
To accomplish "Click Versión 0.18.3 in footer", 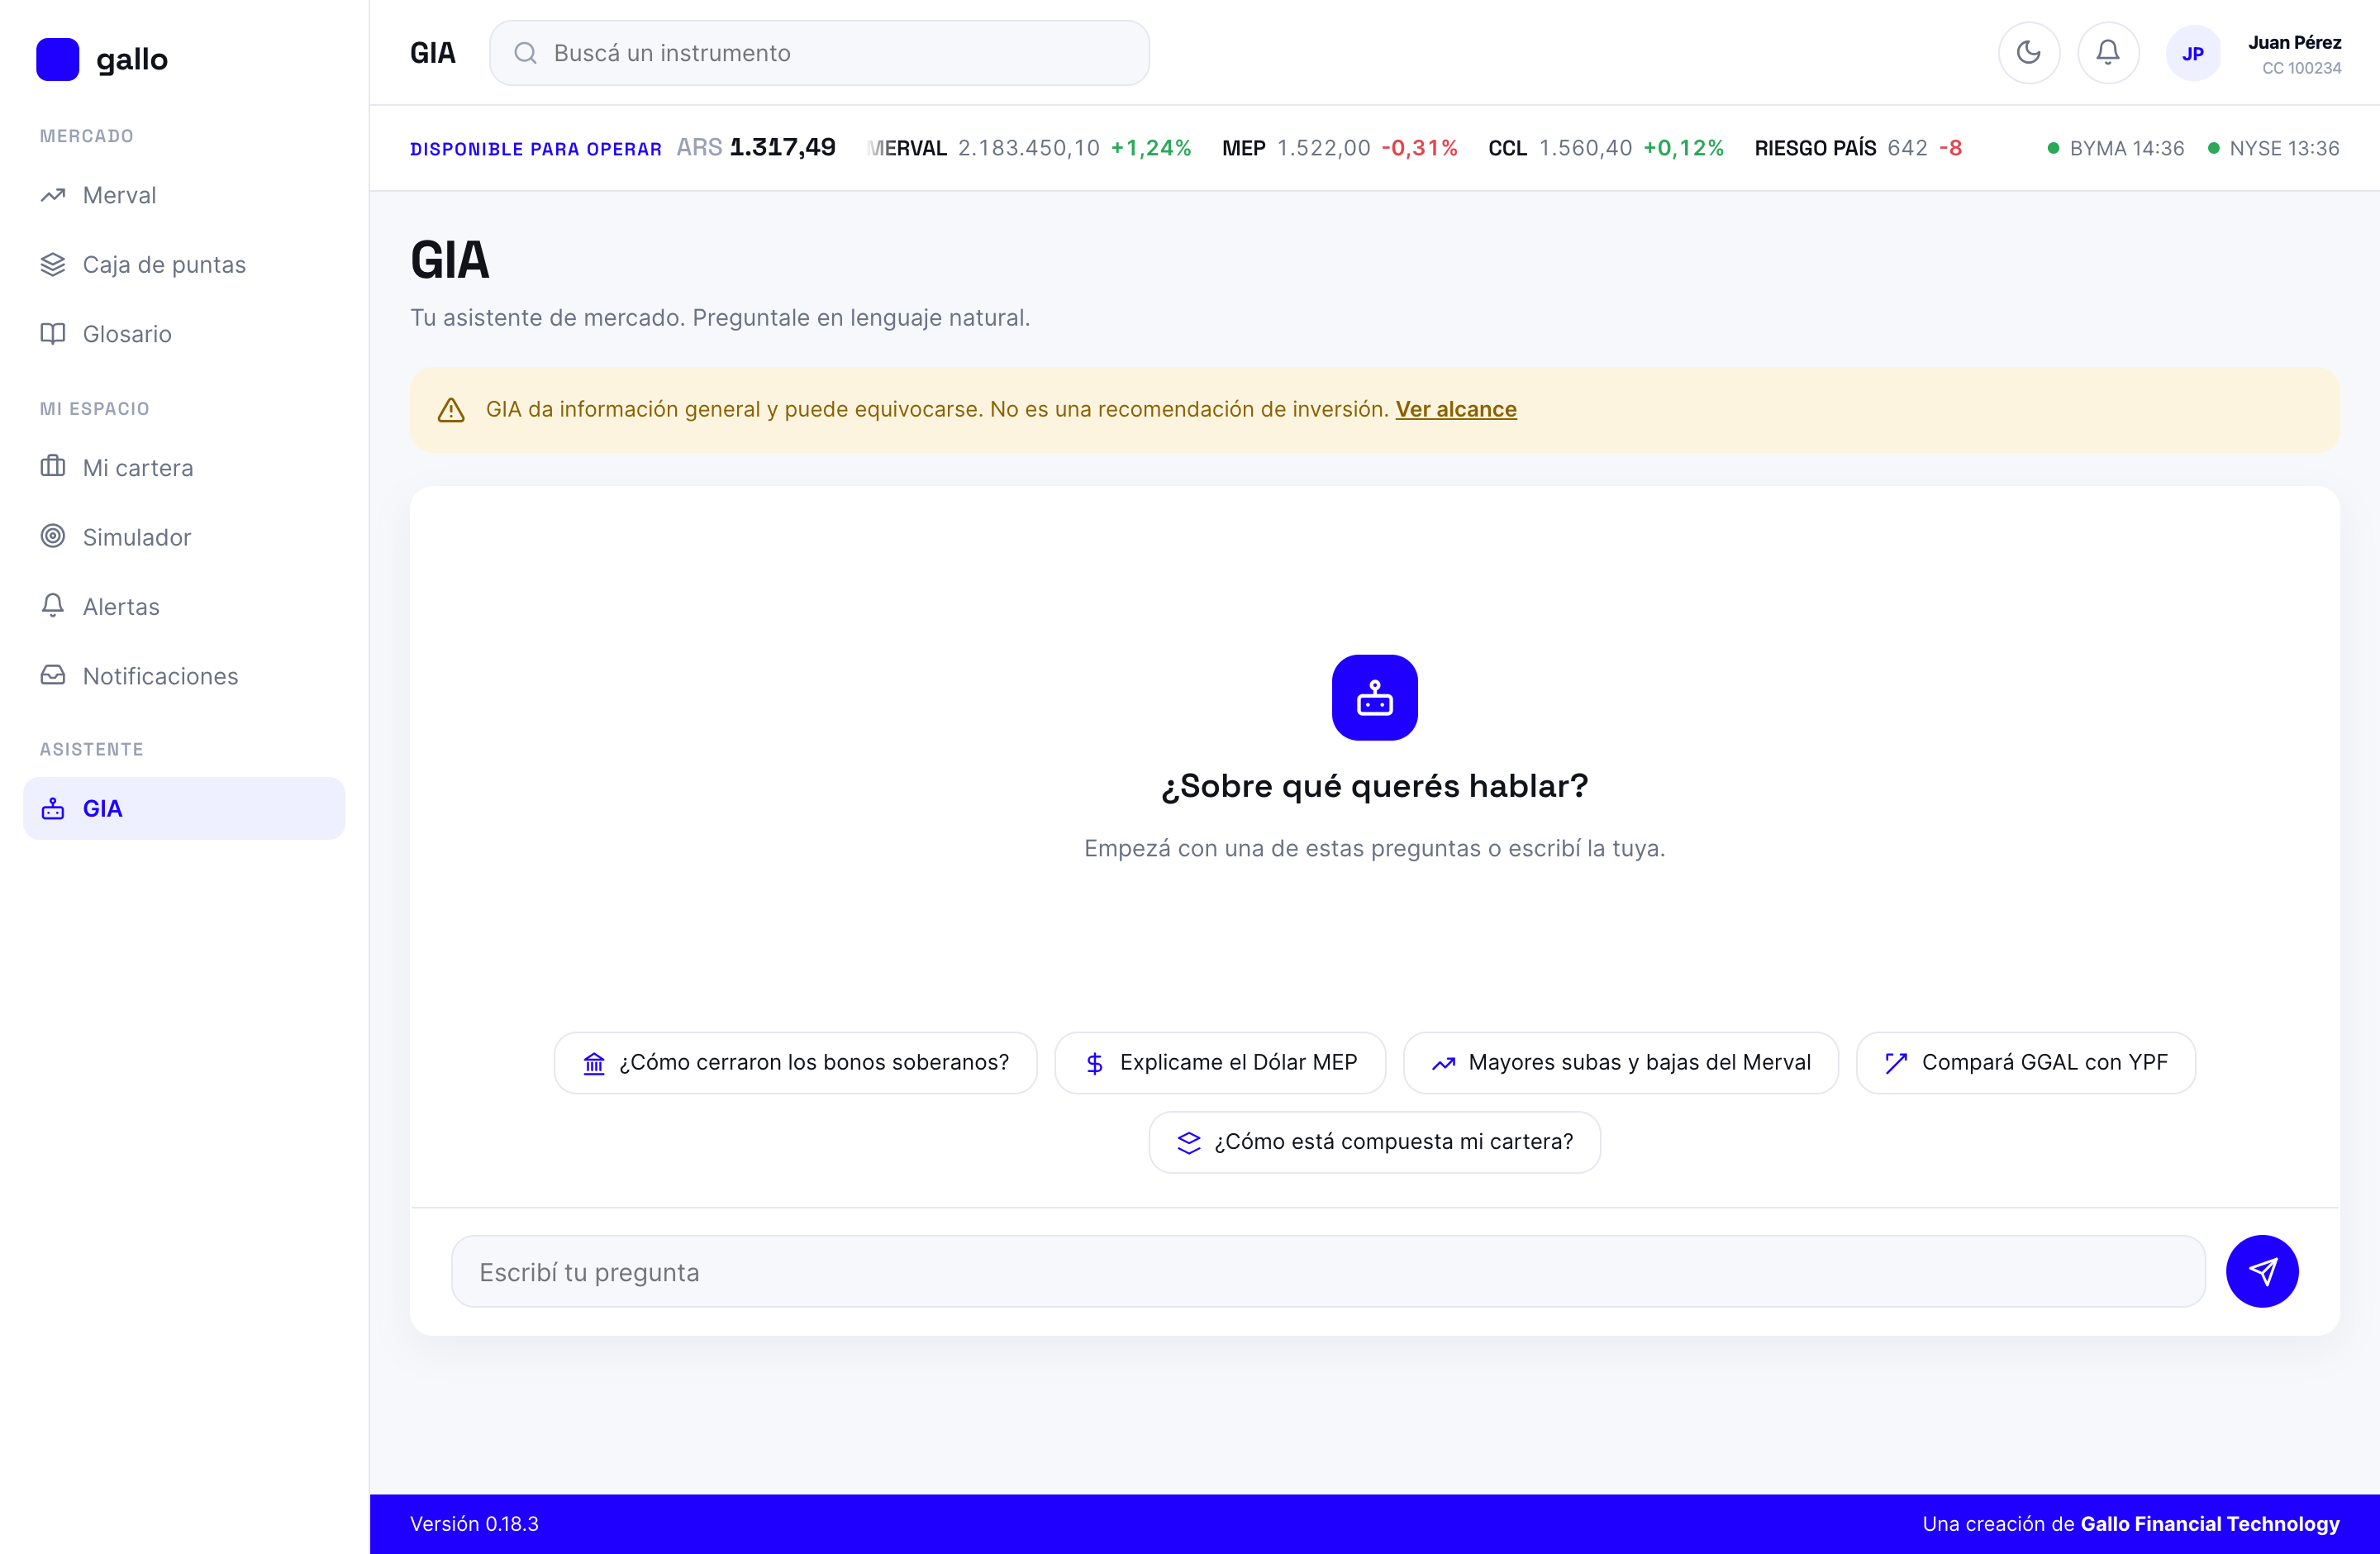I will [x=474, y=1523].
